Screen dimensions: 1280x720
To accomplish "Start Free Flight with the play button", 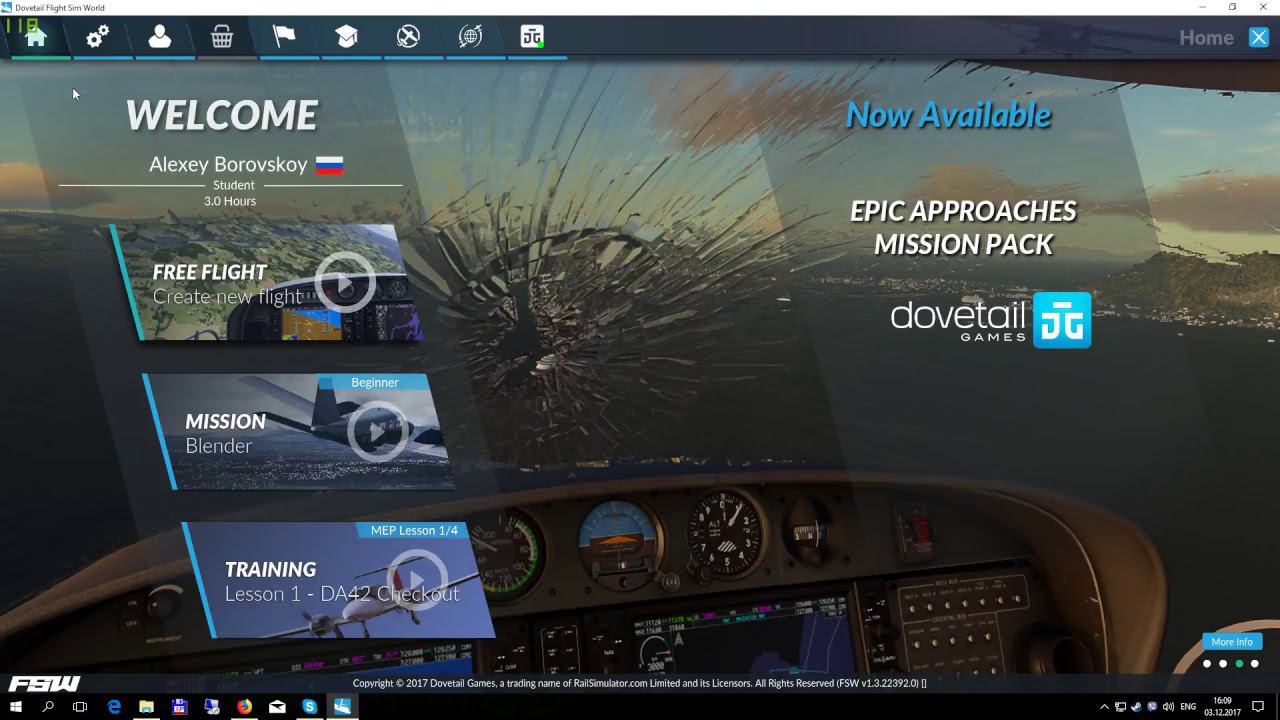I will click(x=345, y=284).
